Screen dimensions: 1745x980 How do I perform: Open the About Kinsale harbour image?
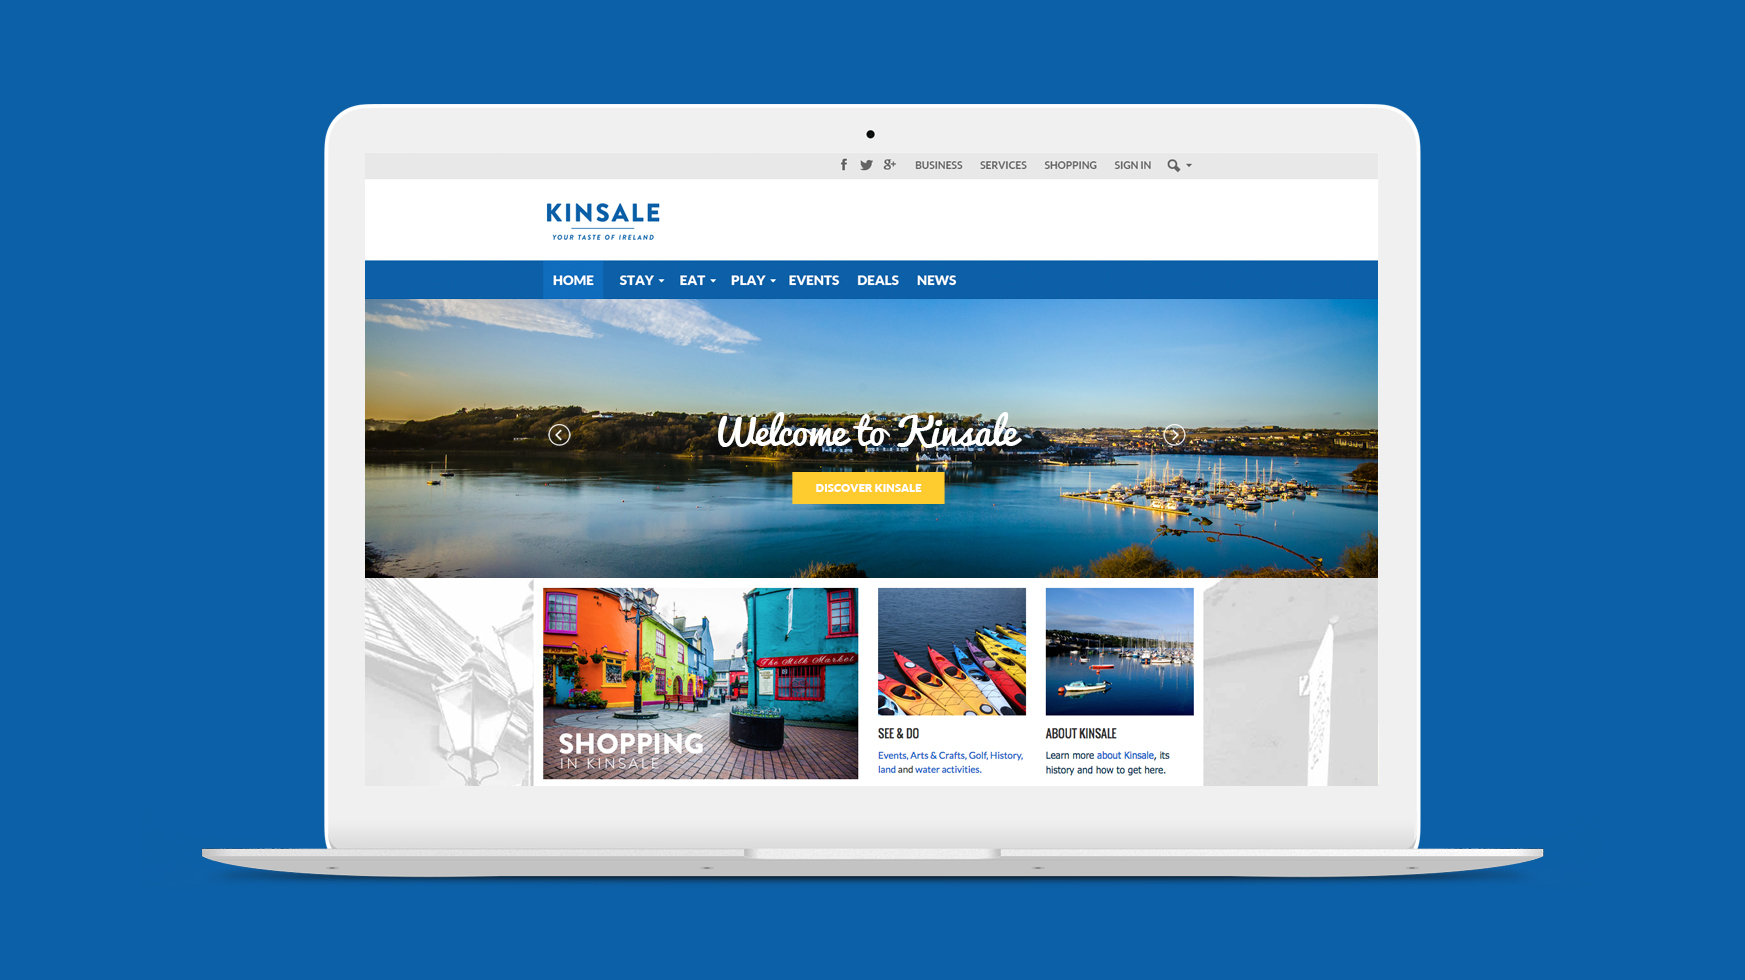(1119, 651)
